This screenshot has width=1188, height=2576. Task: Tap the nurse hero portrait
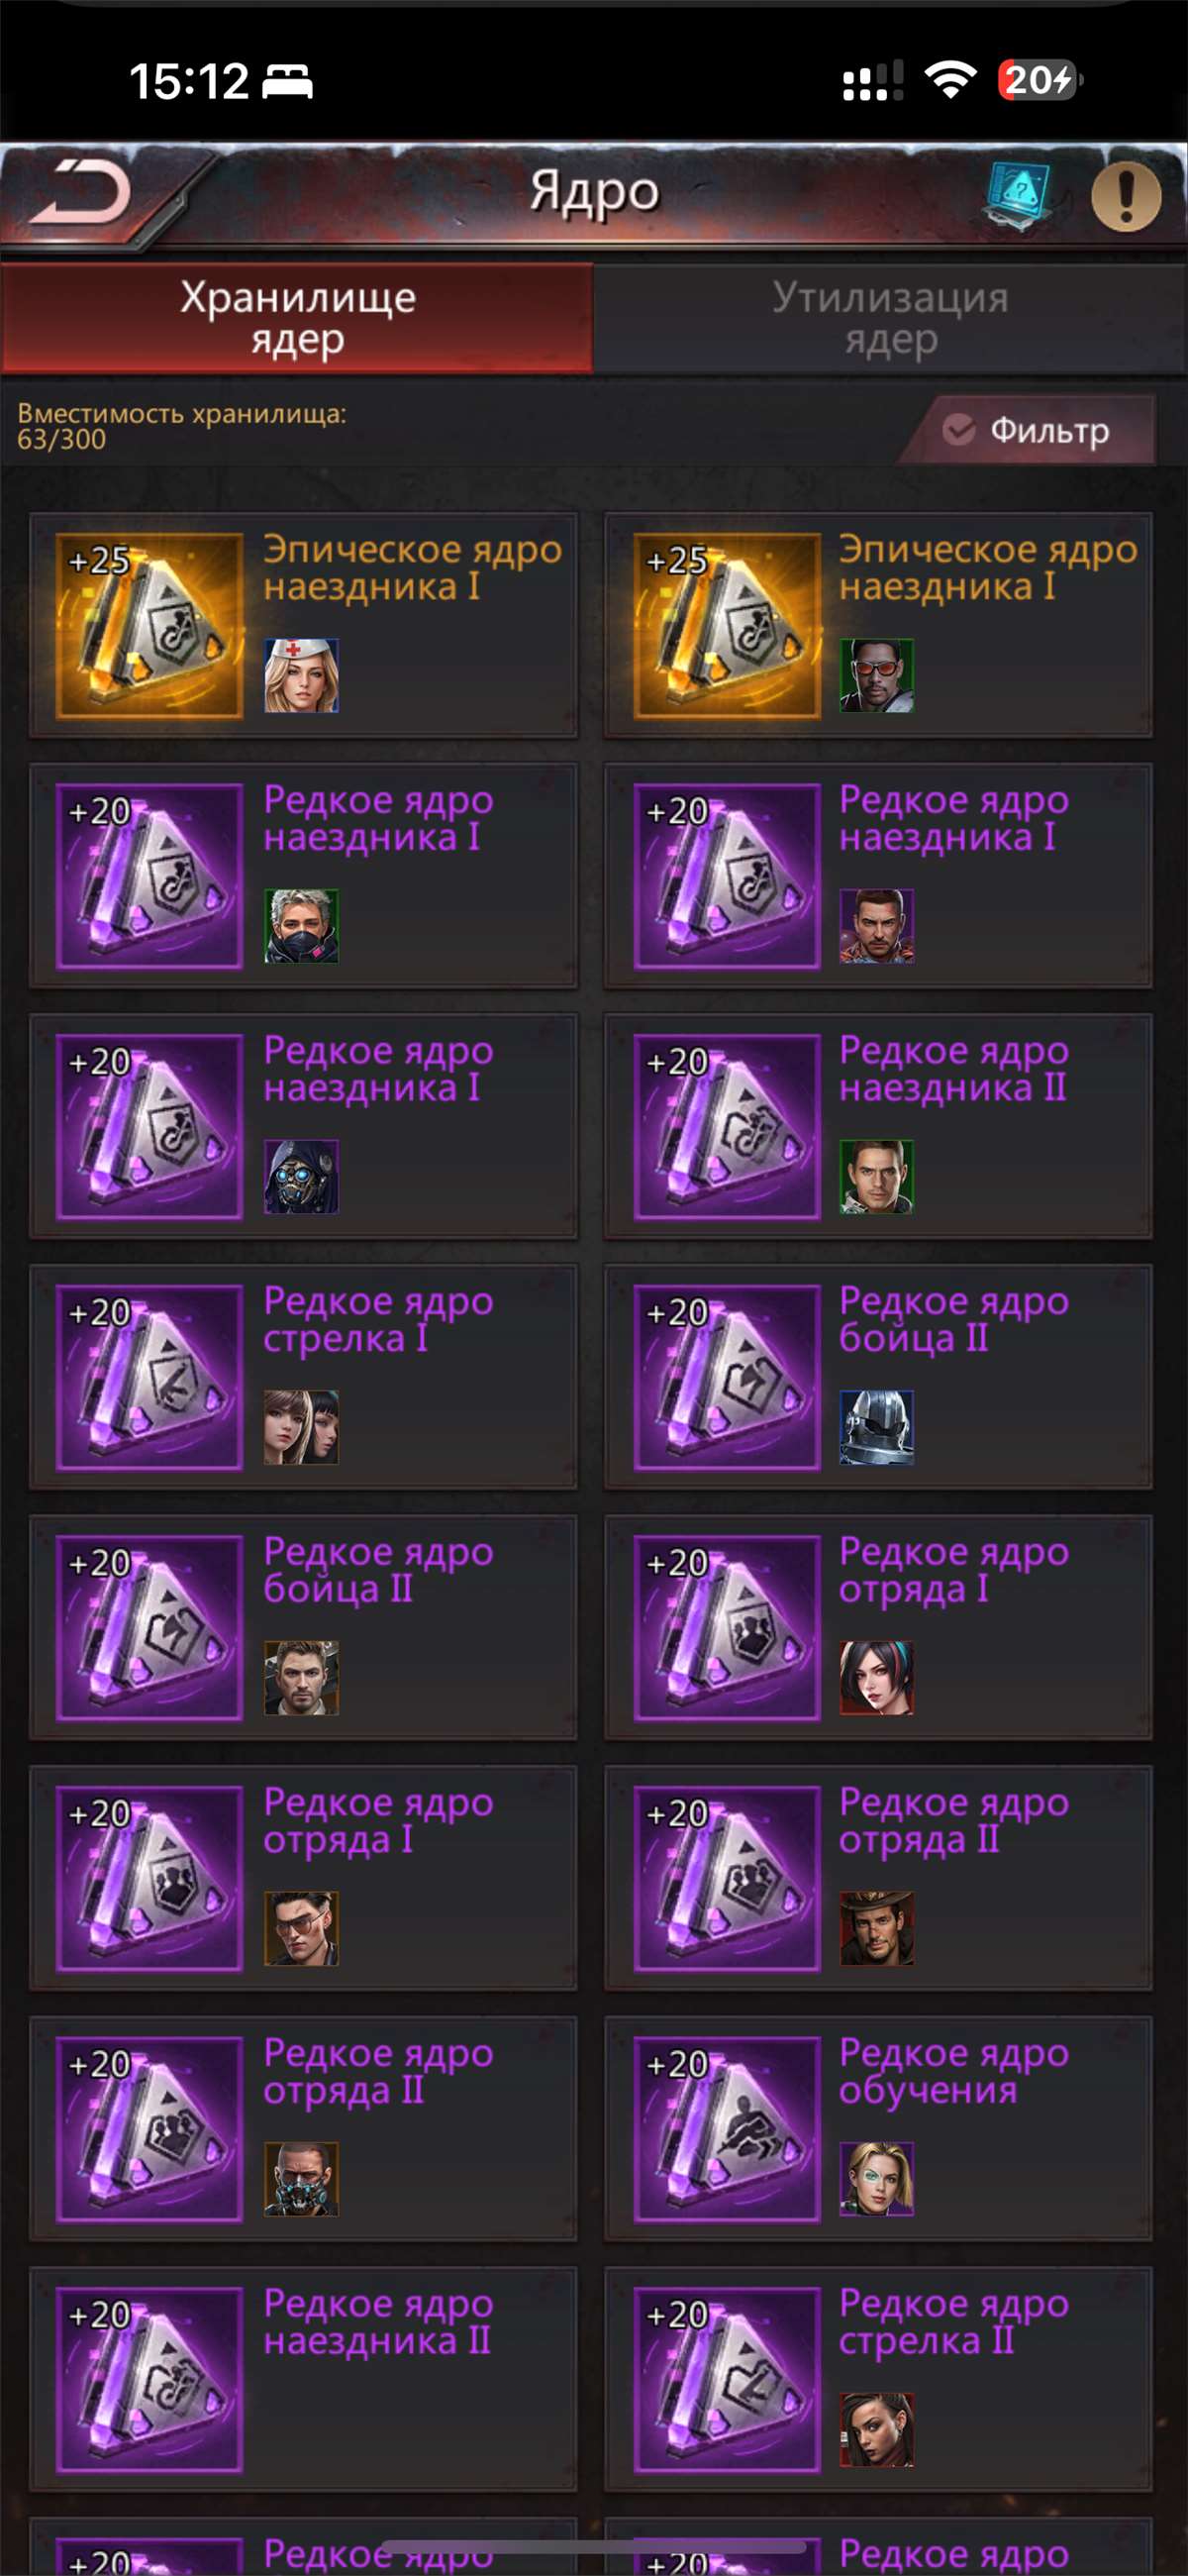(x=301, y=676)
